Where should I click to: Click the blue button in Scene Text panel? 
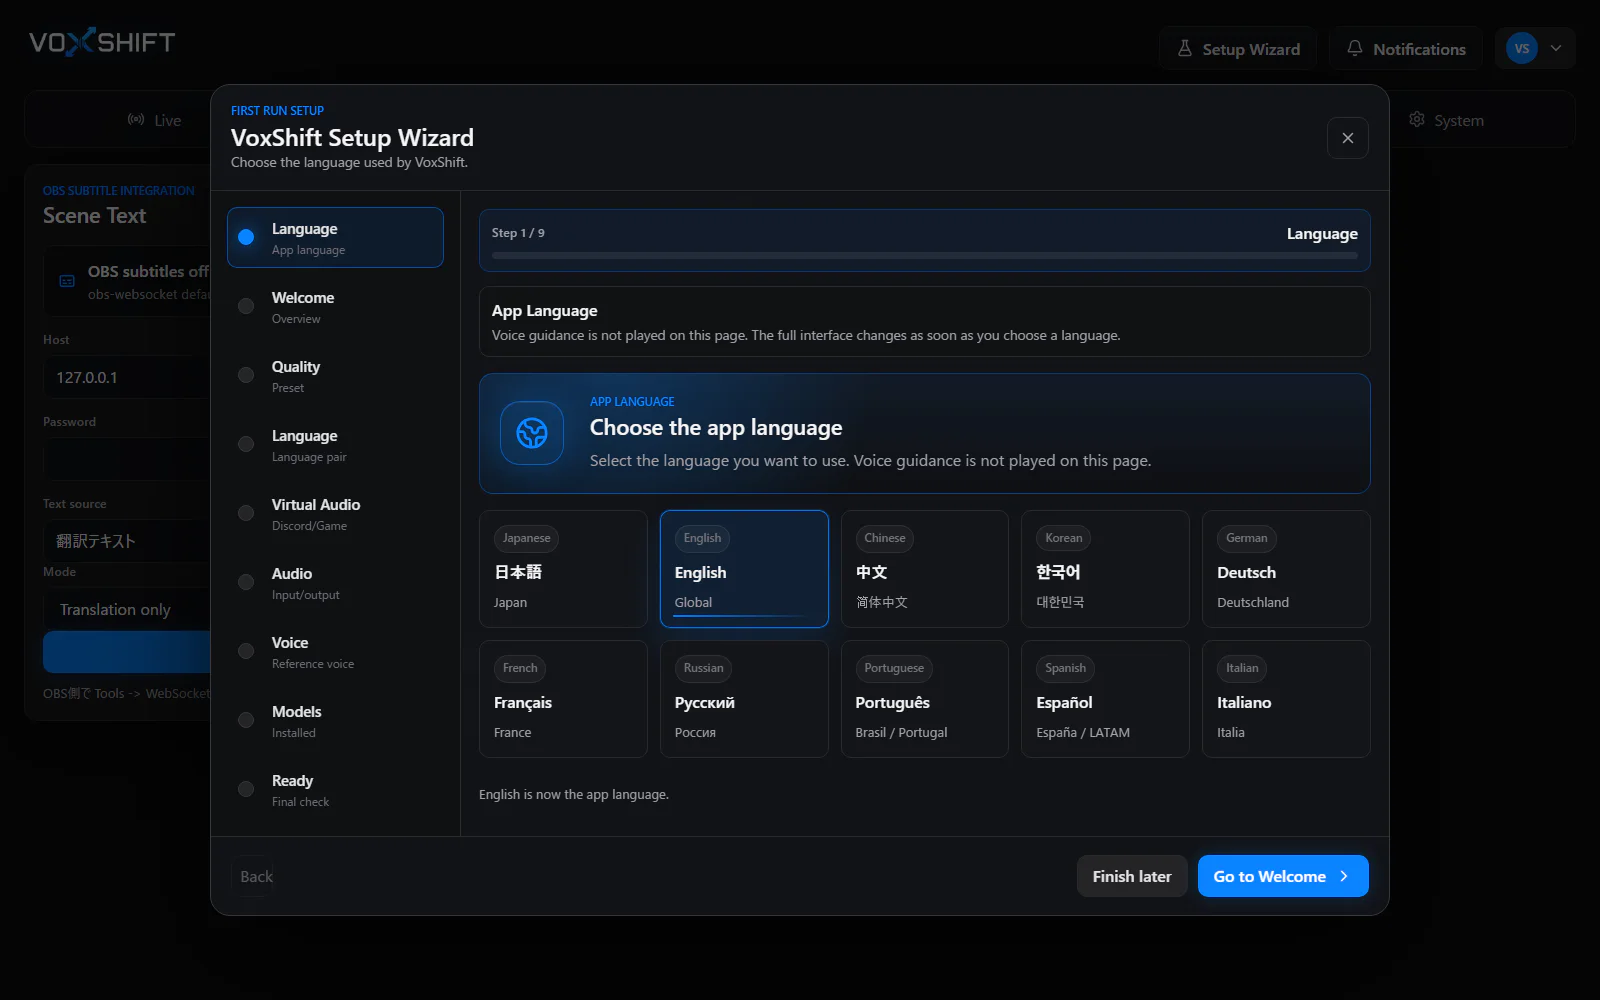pos(127,652)
